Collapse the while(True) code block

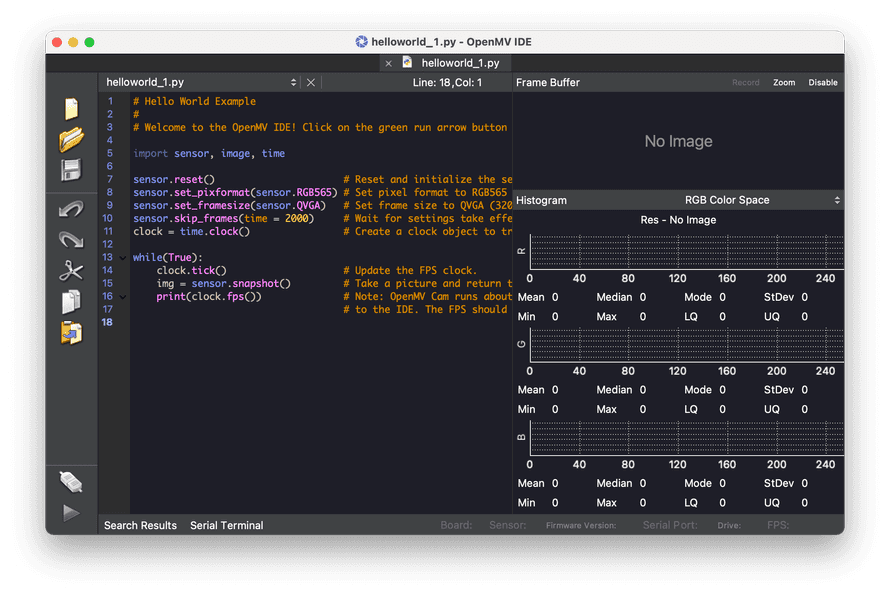(123, 258)
